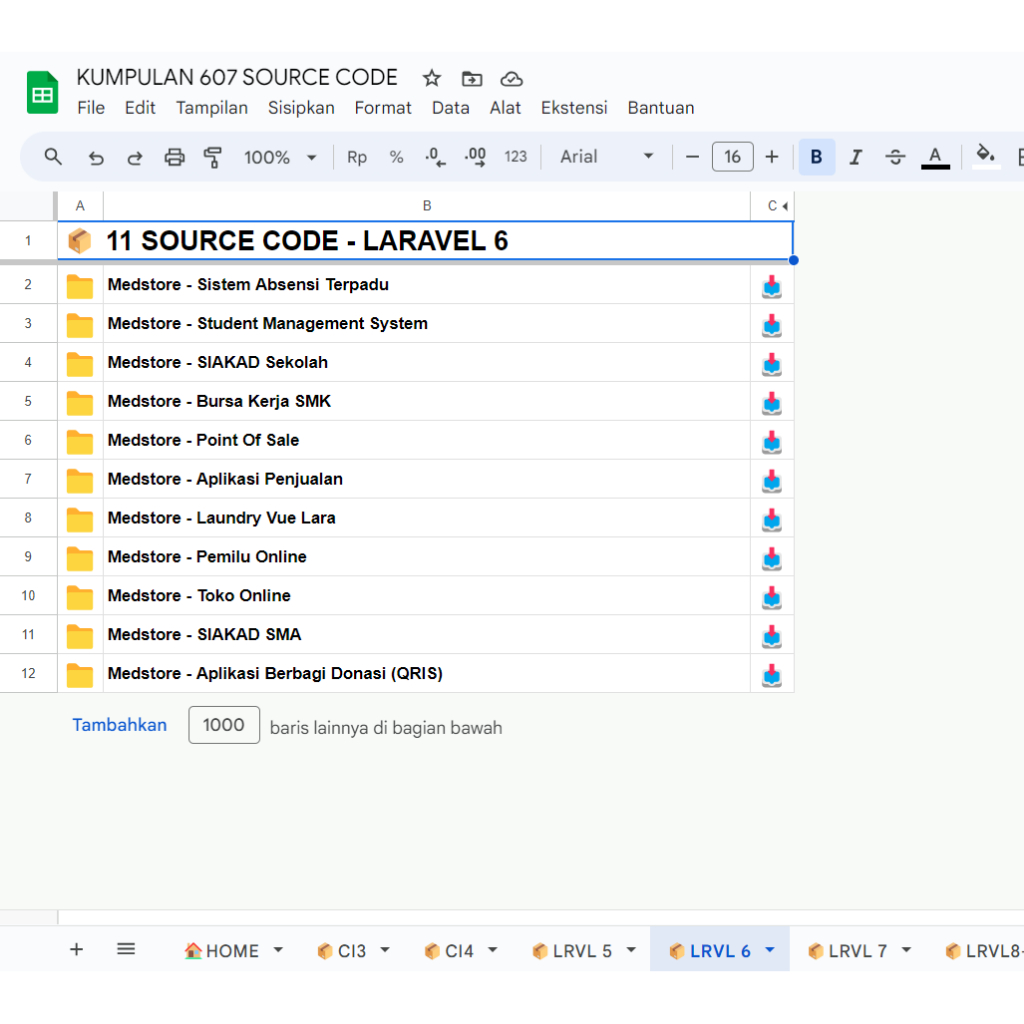
Task: Expand the LRVL 6 sheet tab menu arrow
Action: (x=770, y=950)
